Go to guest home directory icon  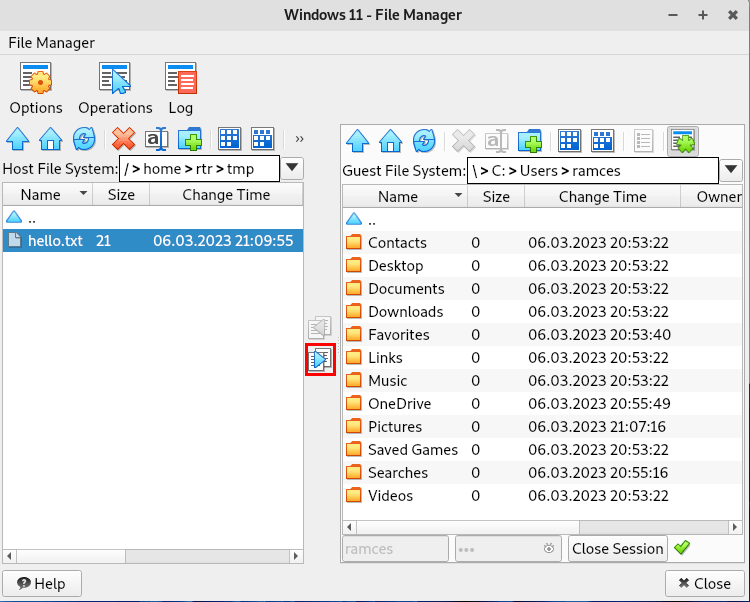pyautogui.click(x=391, y=141)
